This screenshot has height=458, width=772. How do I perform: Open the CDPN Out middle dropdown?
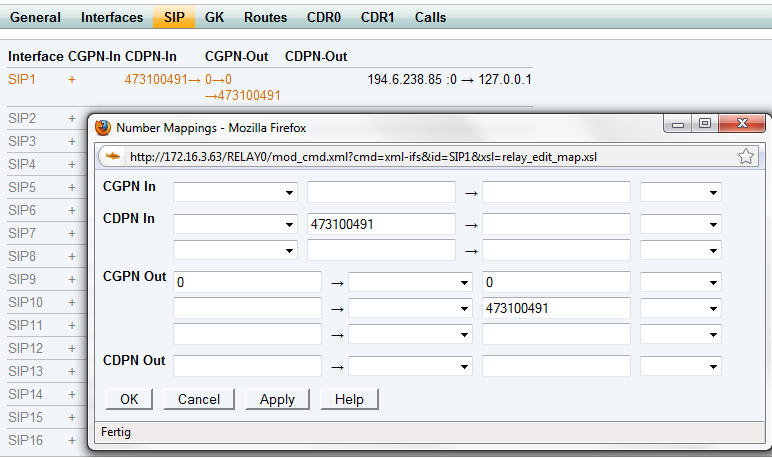[x=410, y=366]
